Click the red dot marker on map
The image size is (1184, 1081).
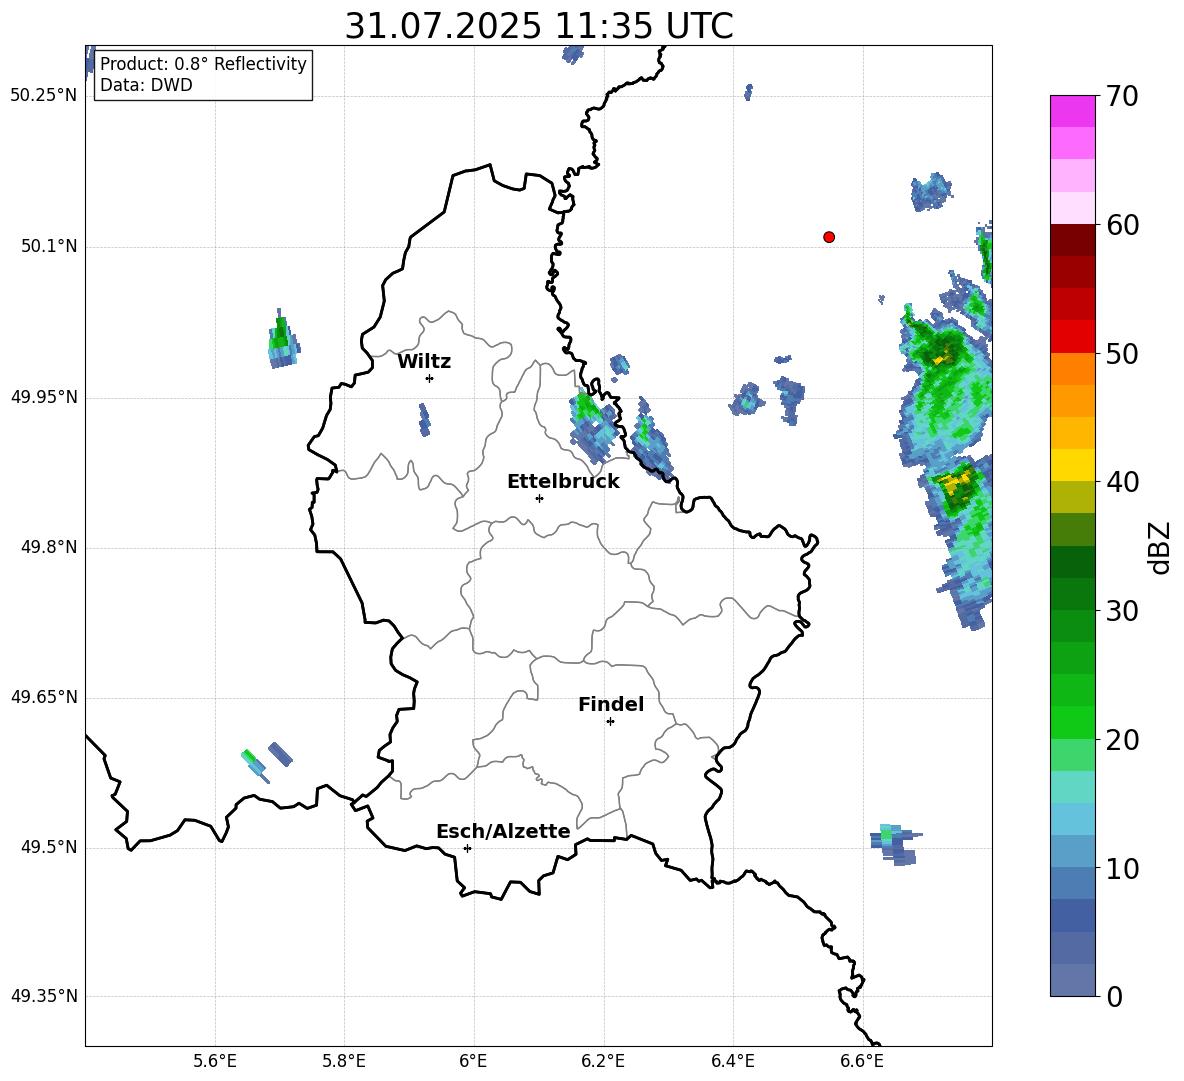tap(829, 237)
